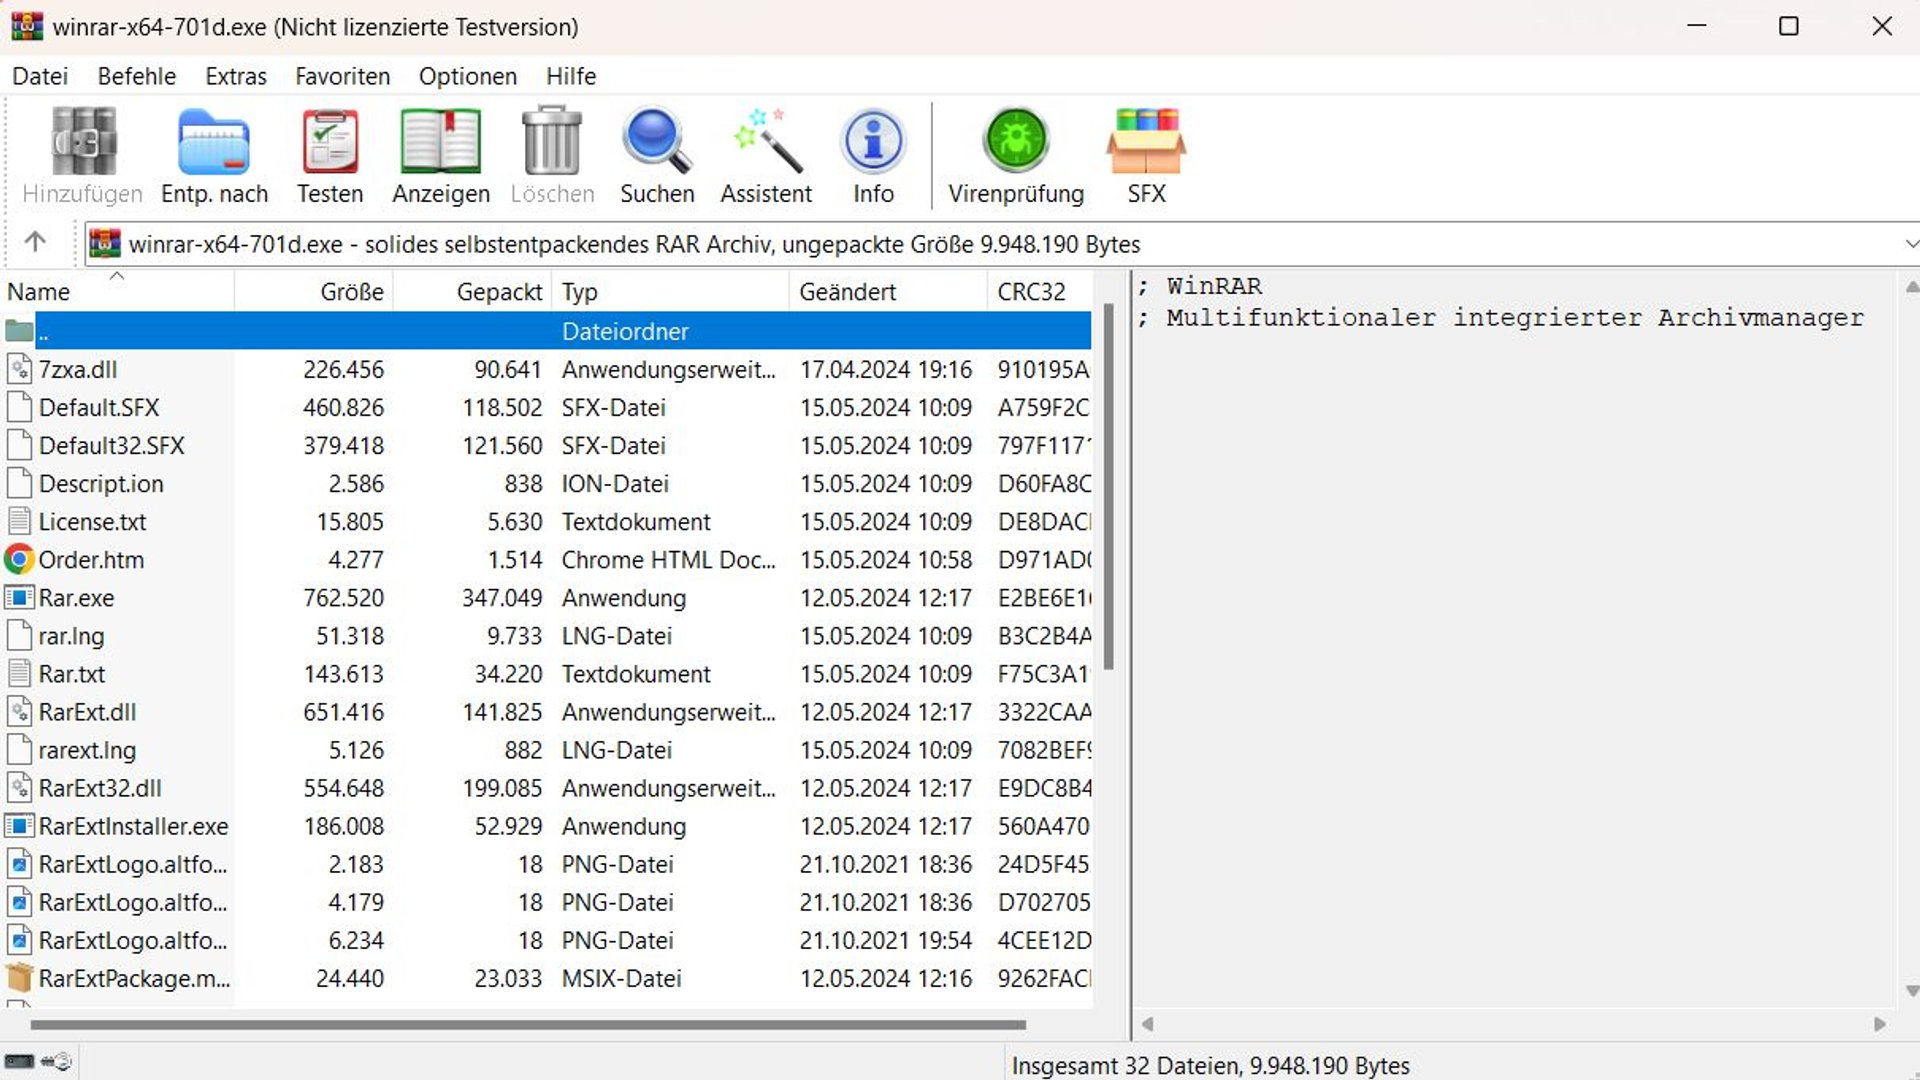
Task: Select Rar.exe by its application icon
Action: [19, 597]
